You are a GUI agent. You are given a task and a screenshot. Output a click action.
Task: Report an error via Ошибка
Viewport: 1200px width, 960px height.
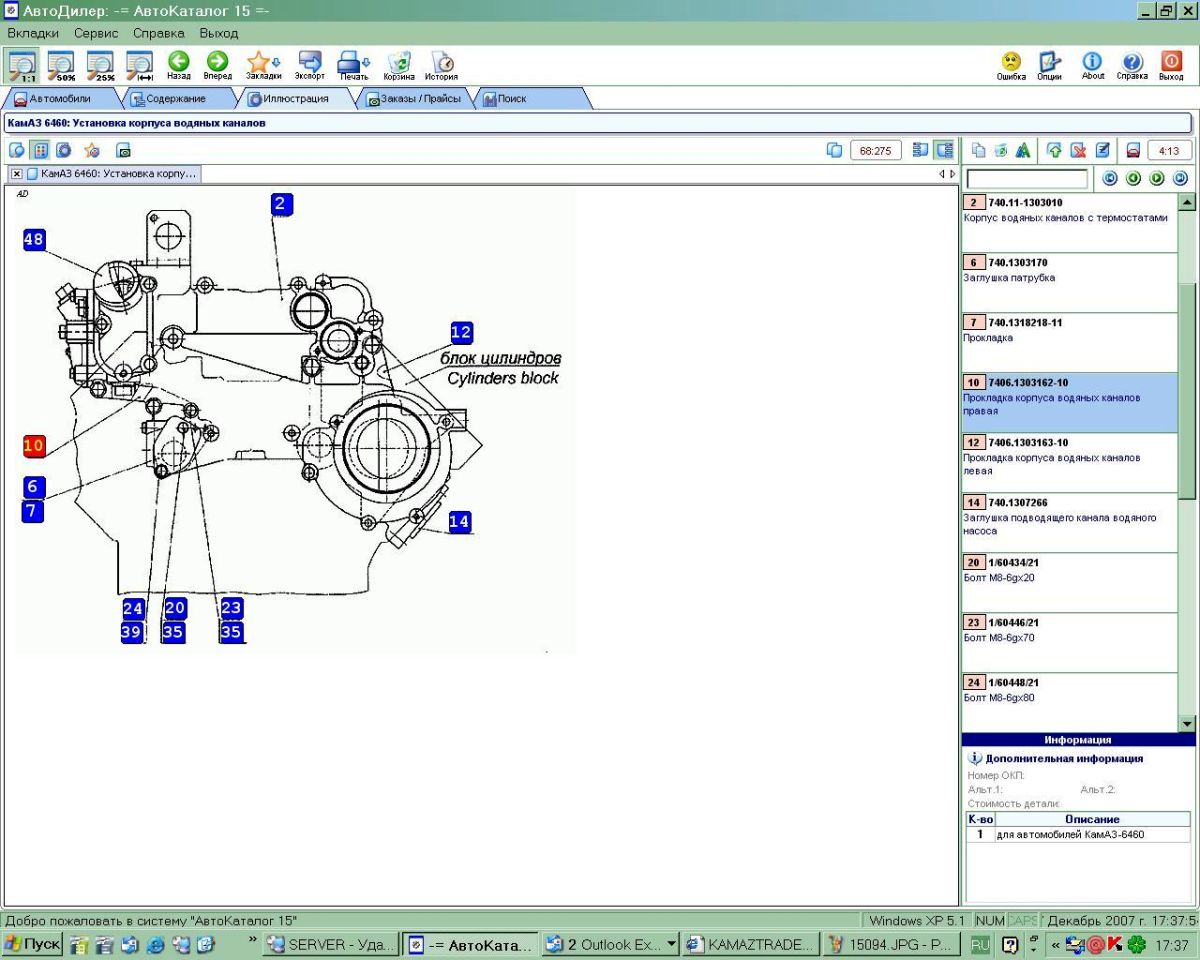click(1011, 66)
